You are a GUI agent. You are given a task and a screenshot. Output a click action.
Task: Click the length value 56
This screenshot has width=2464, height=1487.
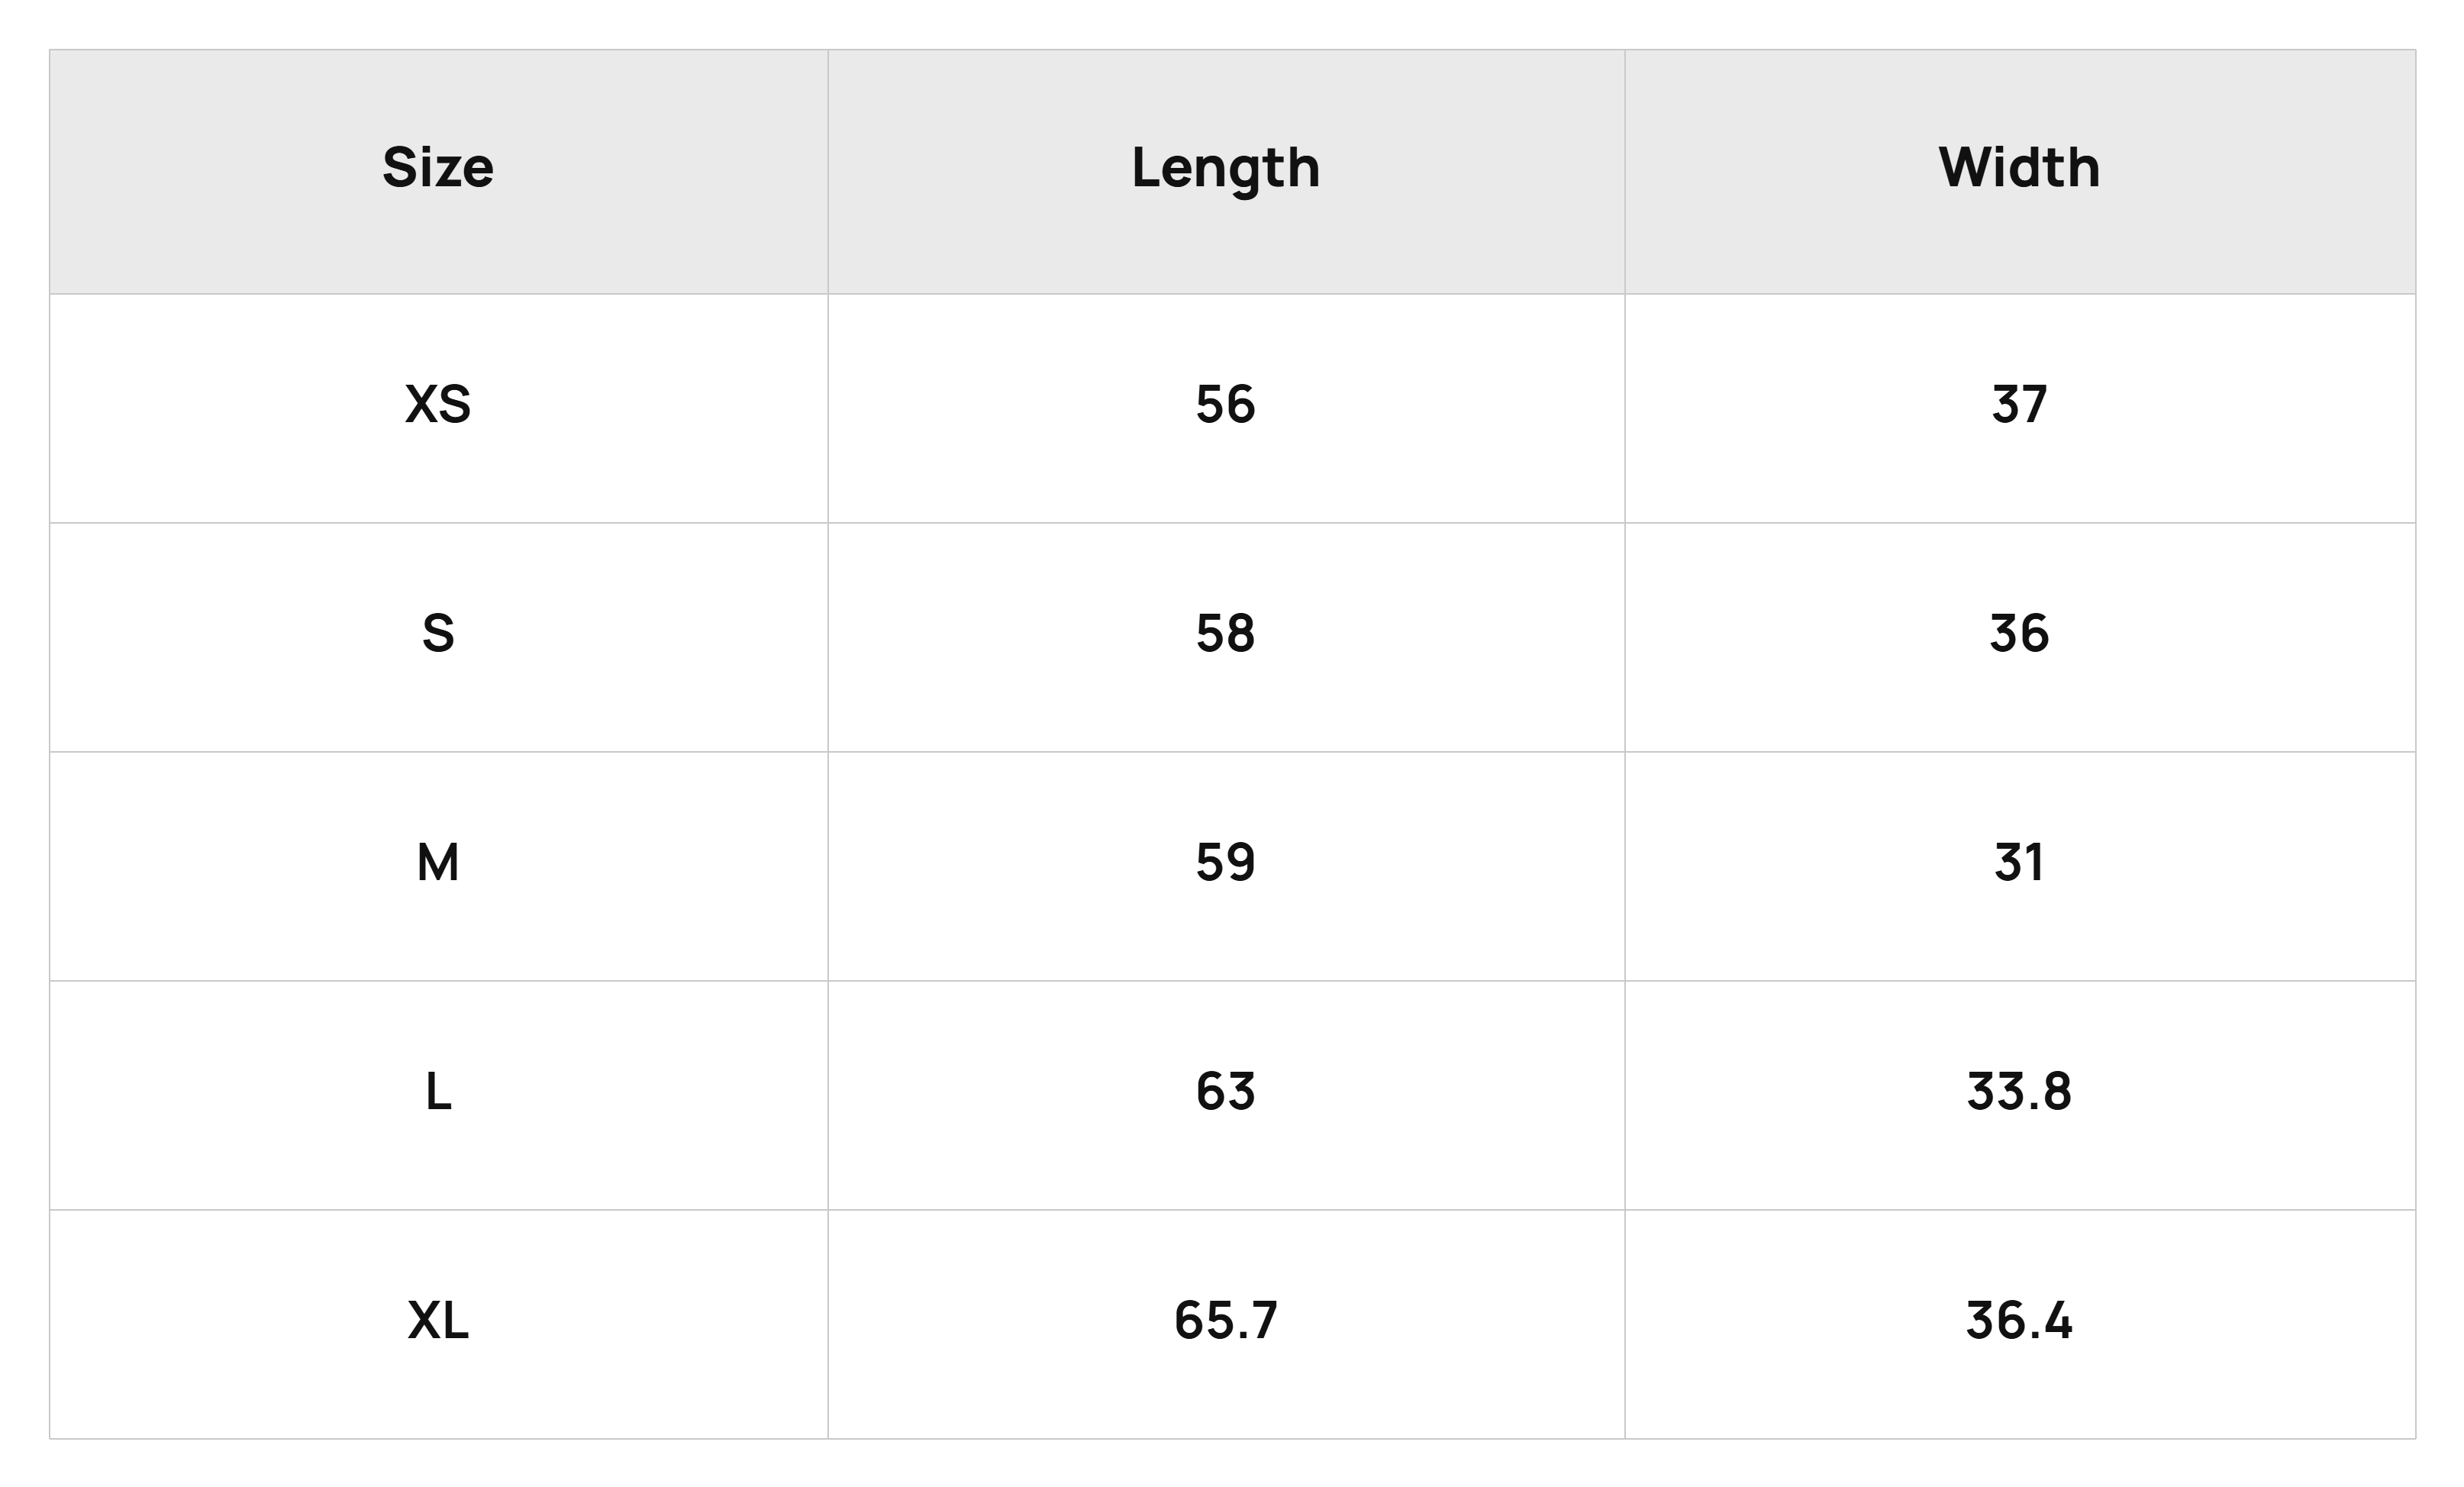1225,404
